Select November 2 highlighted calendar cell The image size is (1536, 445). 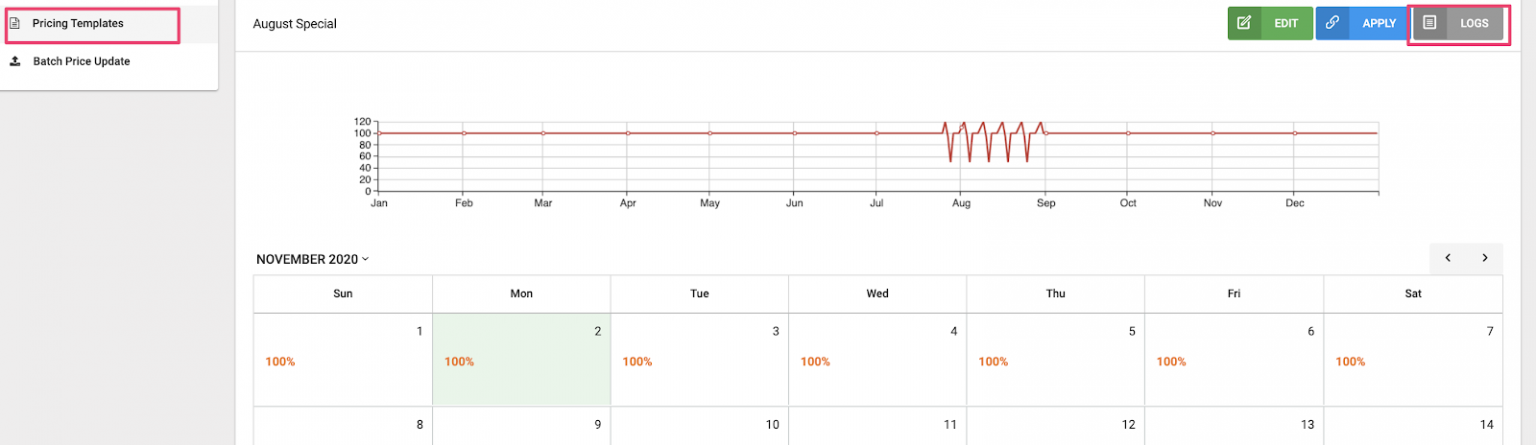point(521,360)
